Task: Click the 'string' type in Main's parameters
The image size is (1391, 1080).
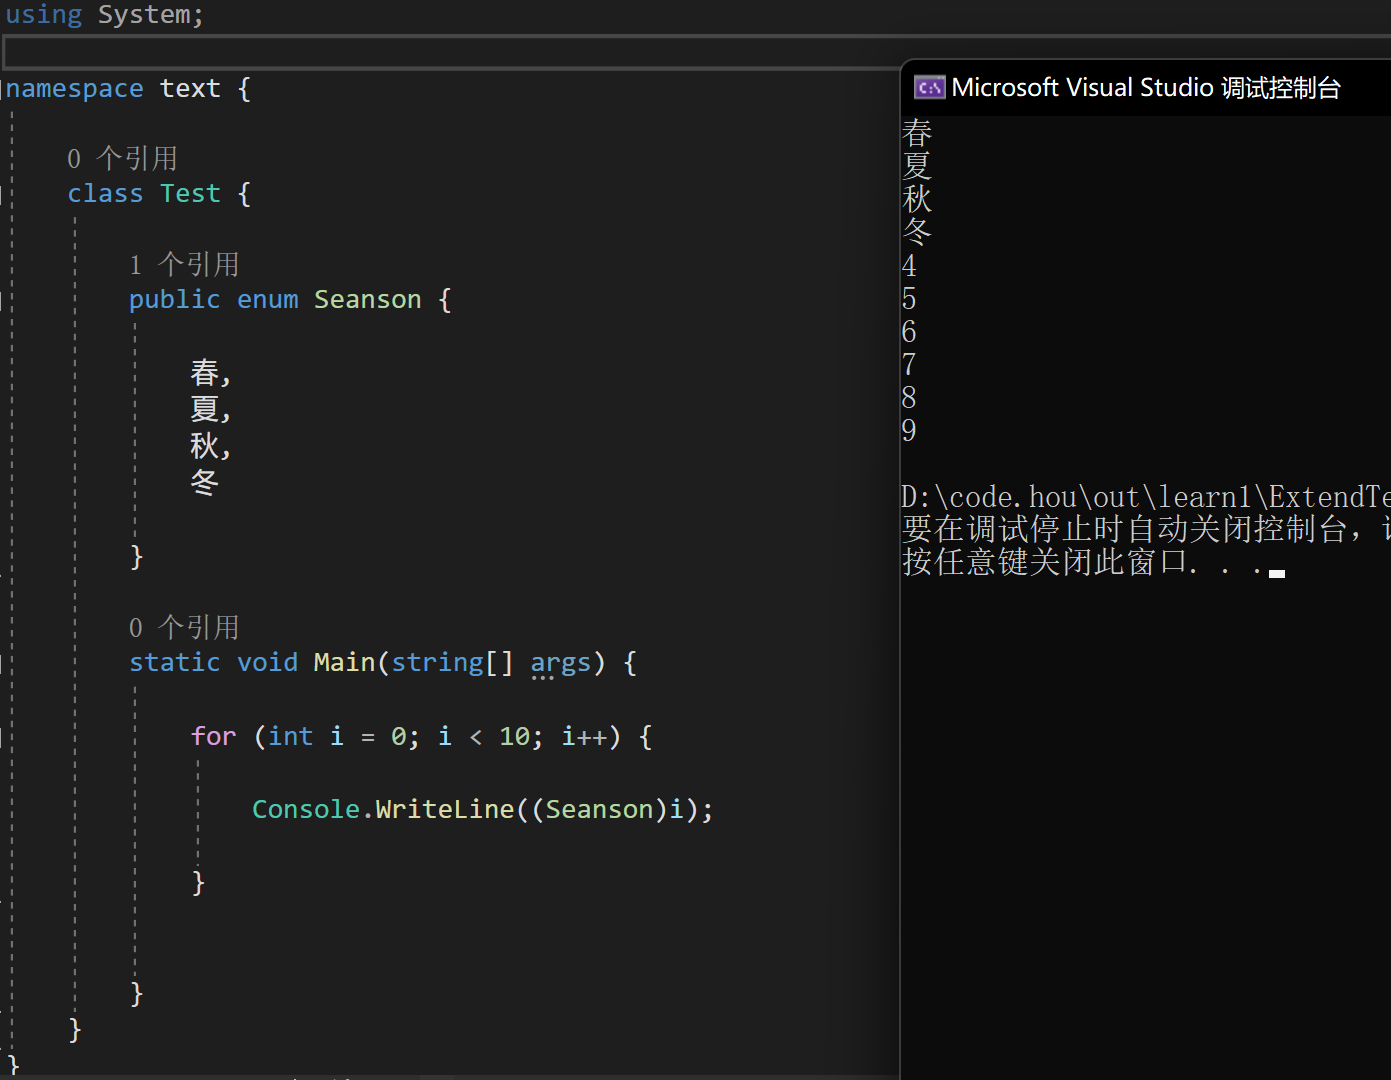Action: [437, 663]
